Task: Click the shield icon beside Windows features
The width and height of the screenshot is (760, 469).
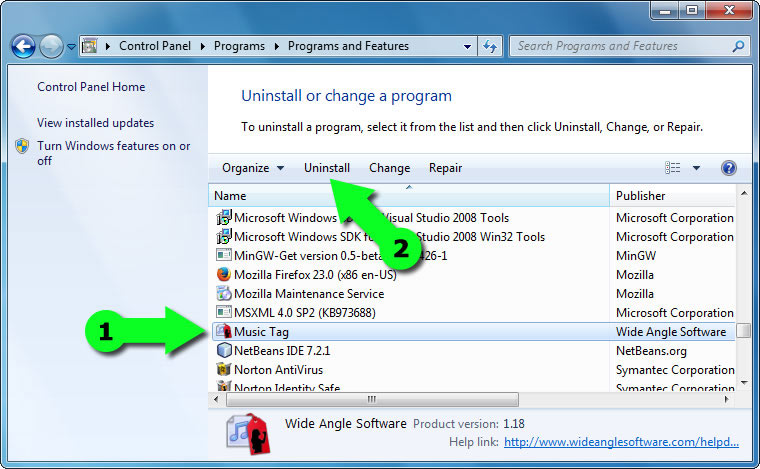Action: click(x=22, y=146)
